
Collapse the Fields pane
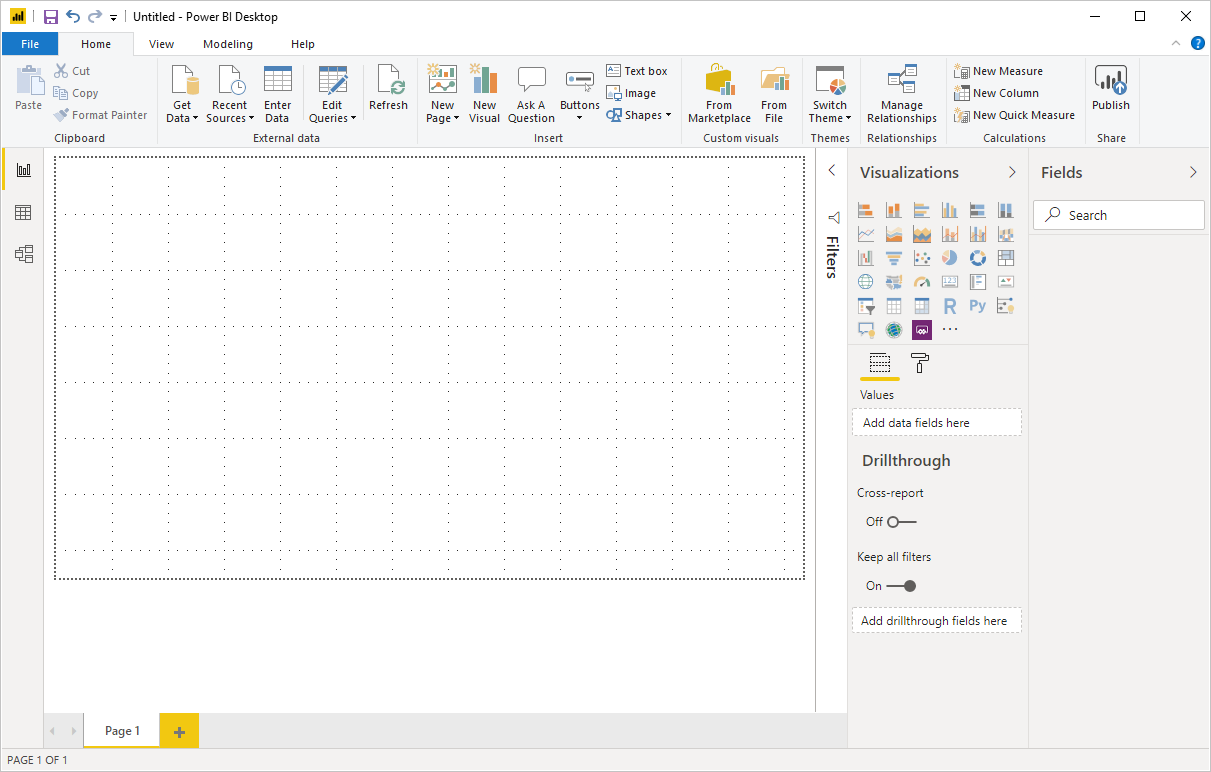(1192, 172)
